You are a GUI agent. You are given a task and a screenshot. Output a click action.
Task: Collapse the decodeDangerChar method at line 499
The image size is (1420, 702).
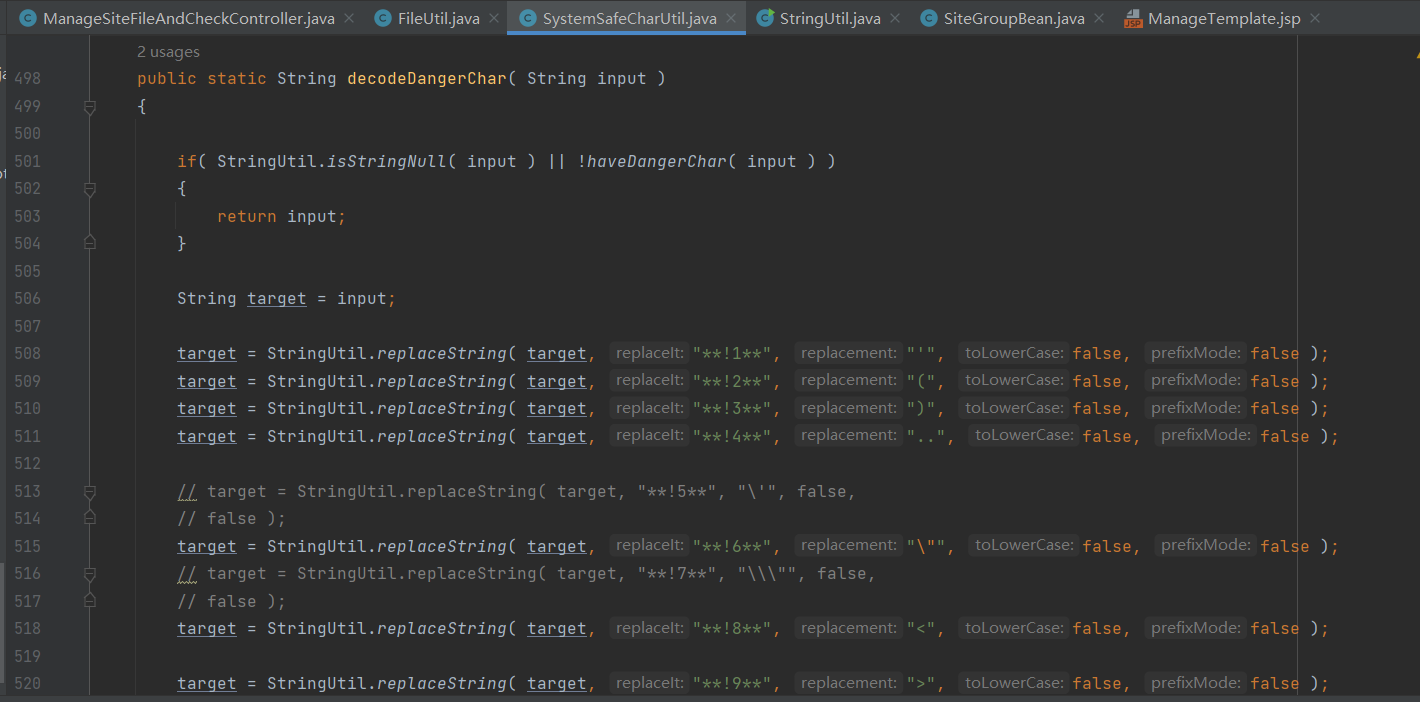[x=90, y=106]
